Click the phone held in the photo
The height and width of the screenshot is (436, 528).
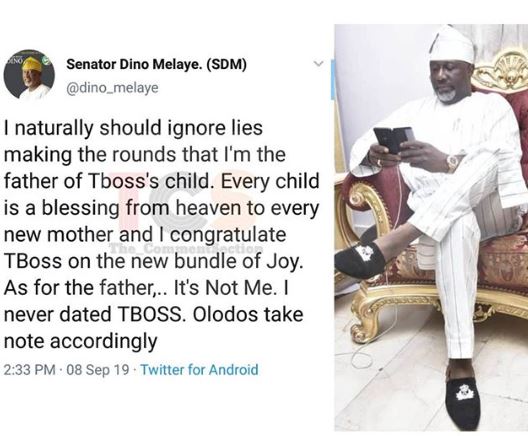tap(393, 140)
